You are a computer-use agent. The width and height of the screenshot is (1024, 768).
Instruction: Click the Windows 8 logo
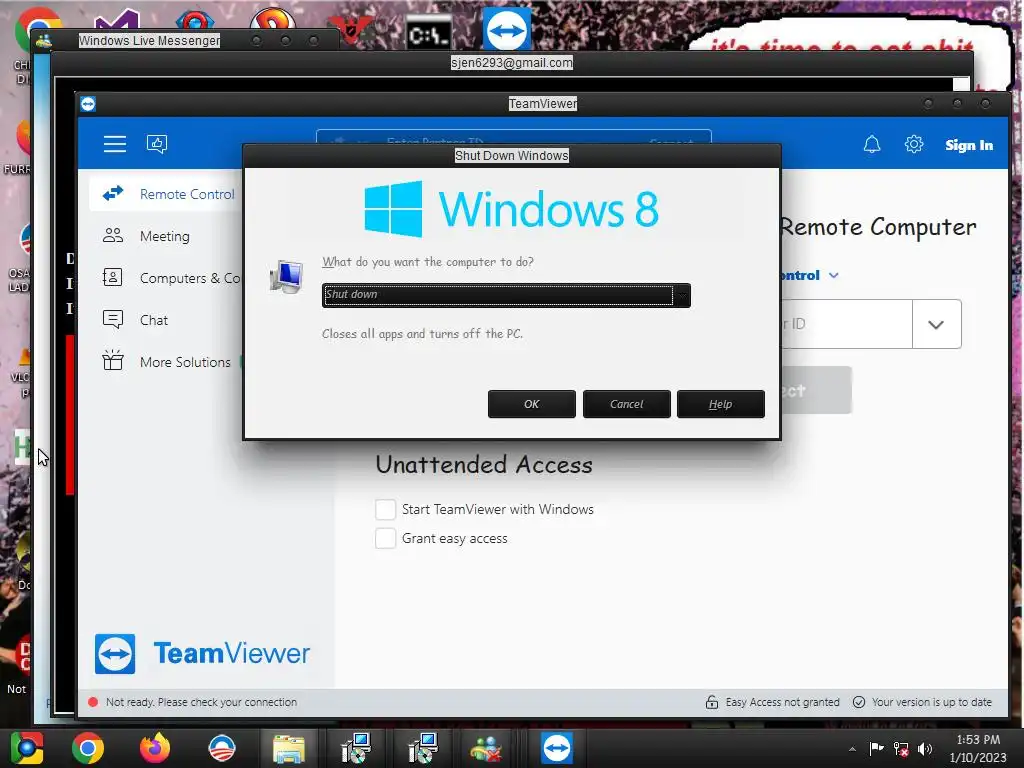511,209
